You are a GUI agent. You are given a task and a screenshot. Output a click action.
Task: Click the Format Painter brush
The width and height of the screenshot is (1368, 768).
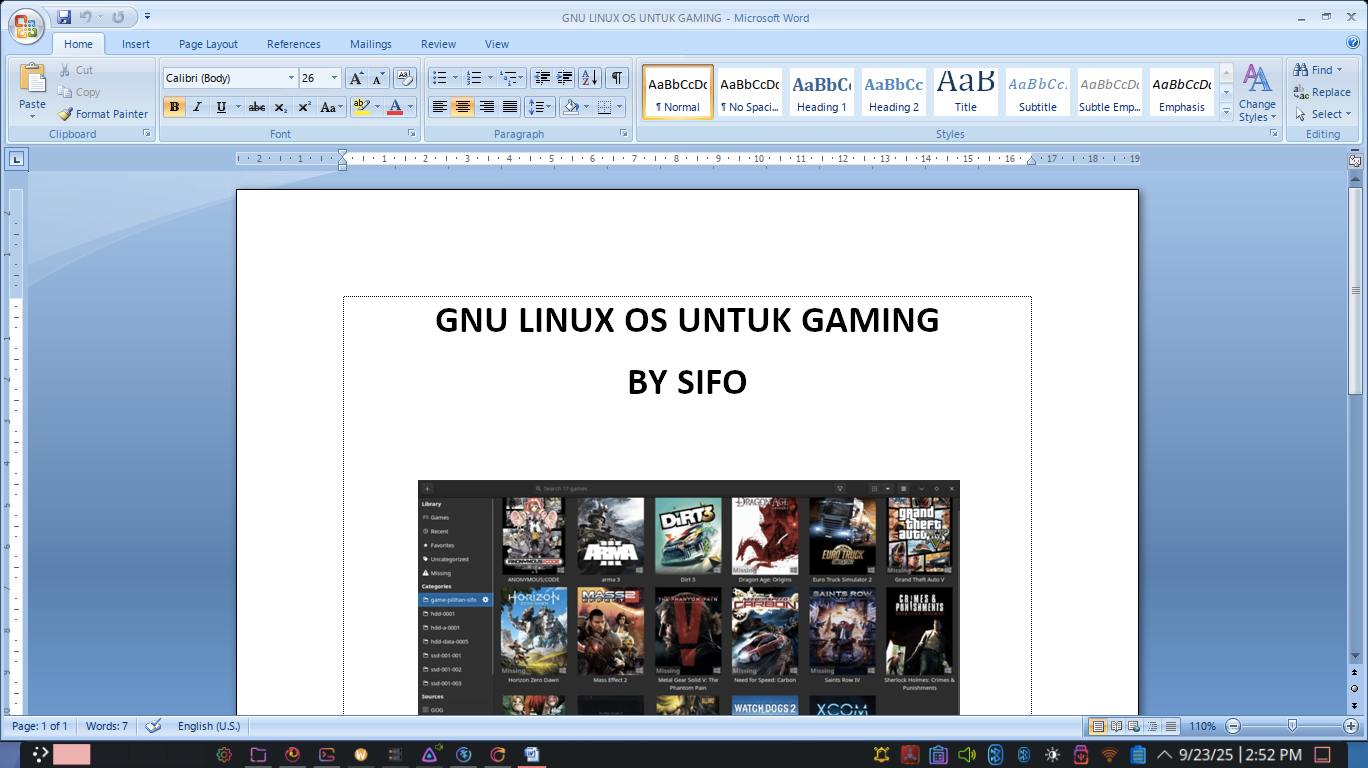tap(102, 114)
